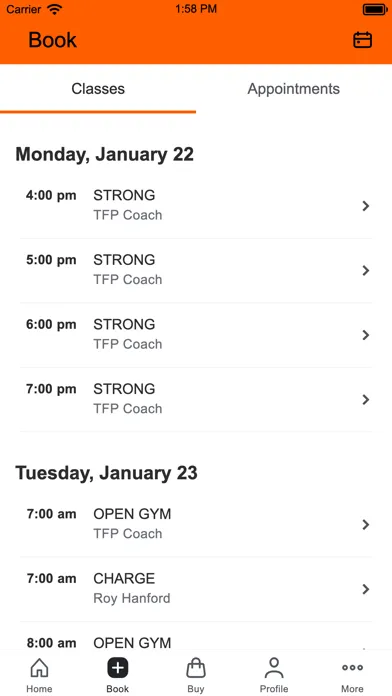Screen dimensions: 392x696
Task: Select the 7:00 pm STRONG class
Action: click(x=196, y=399)
